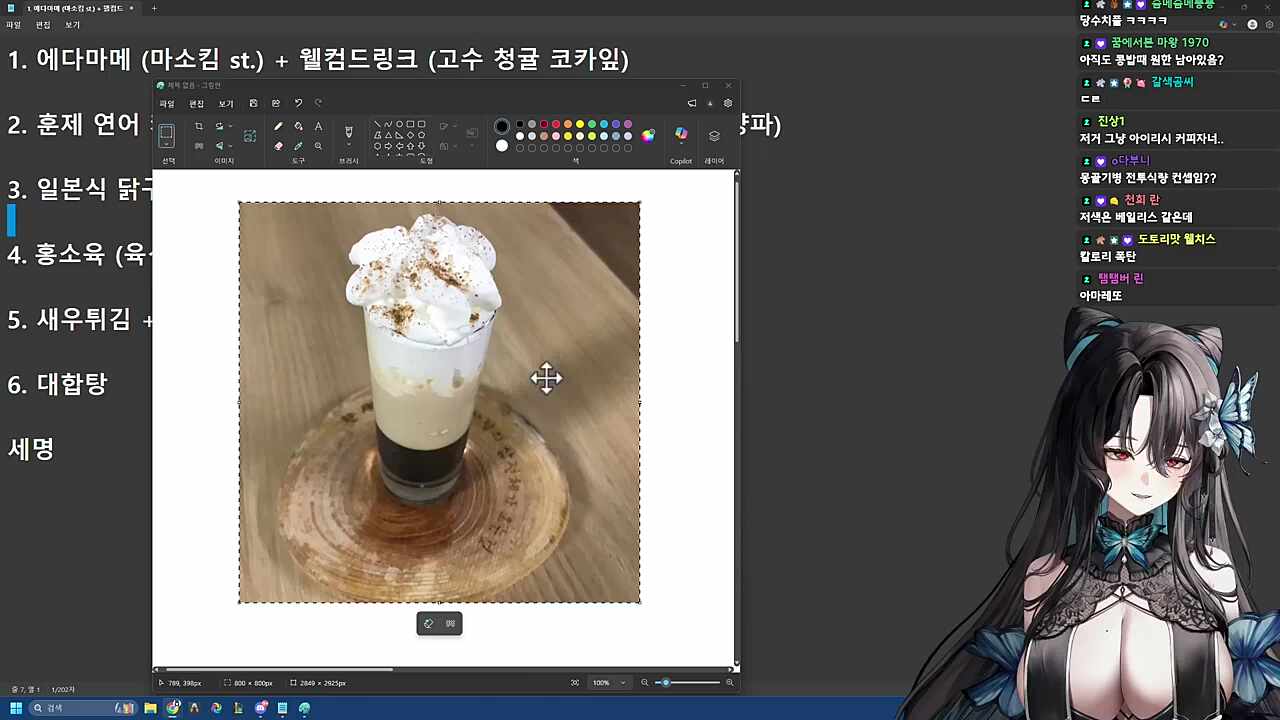Viewport: 1280px width, 720px height.
Task: Select secondary Color 2 white circle
Action: click(x=502, y=146)
